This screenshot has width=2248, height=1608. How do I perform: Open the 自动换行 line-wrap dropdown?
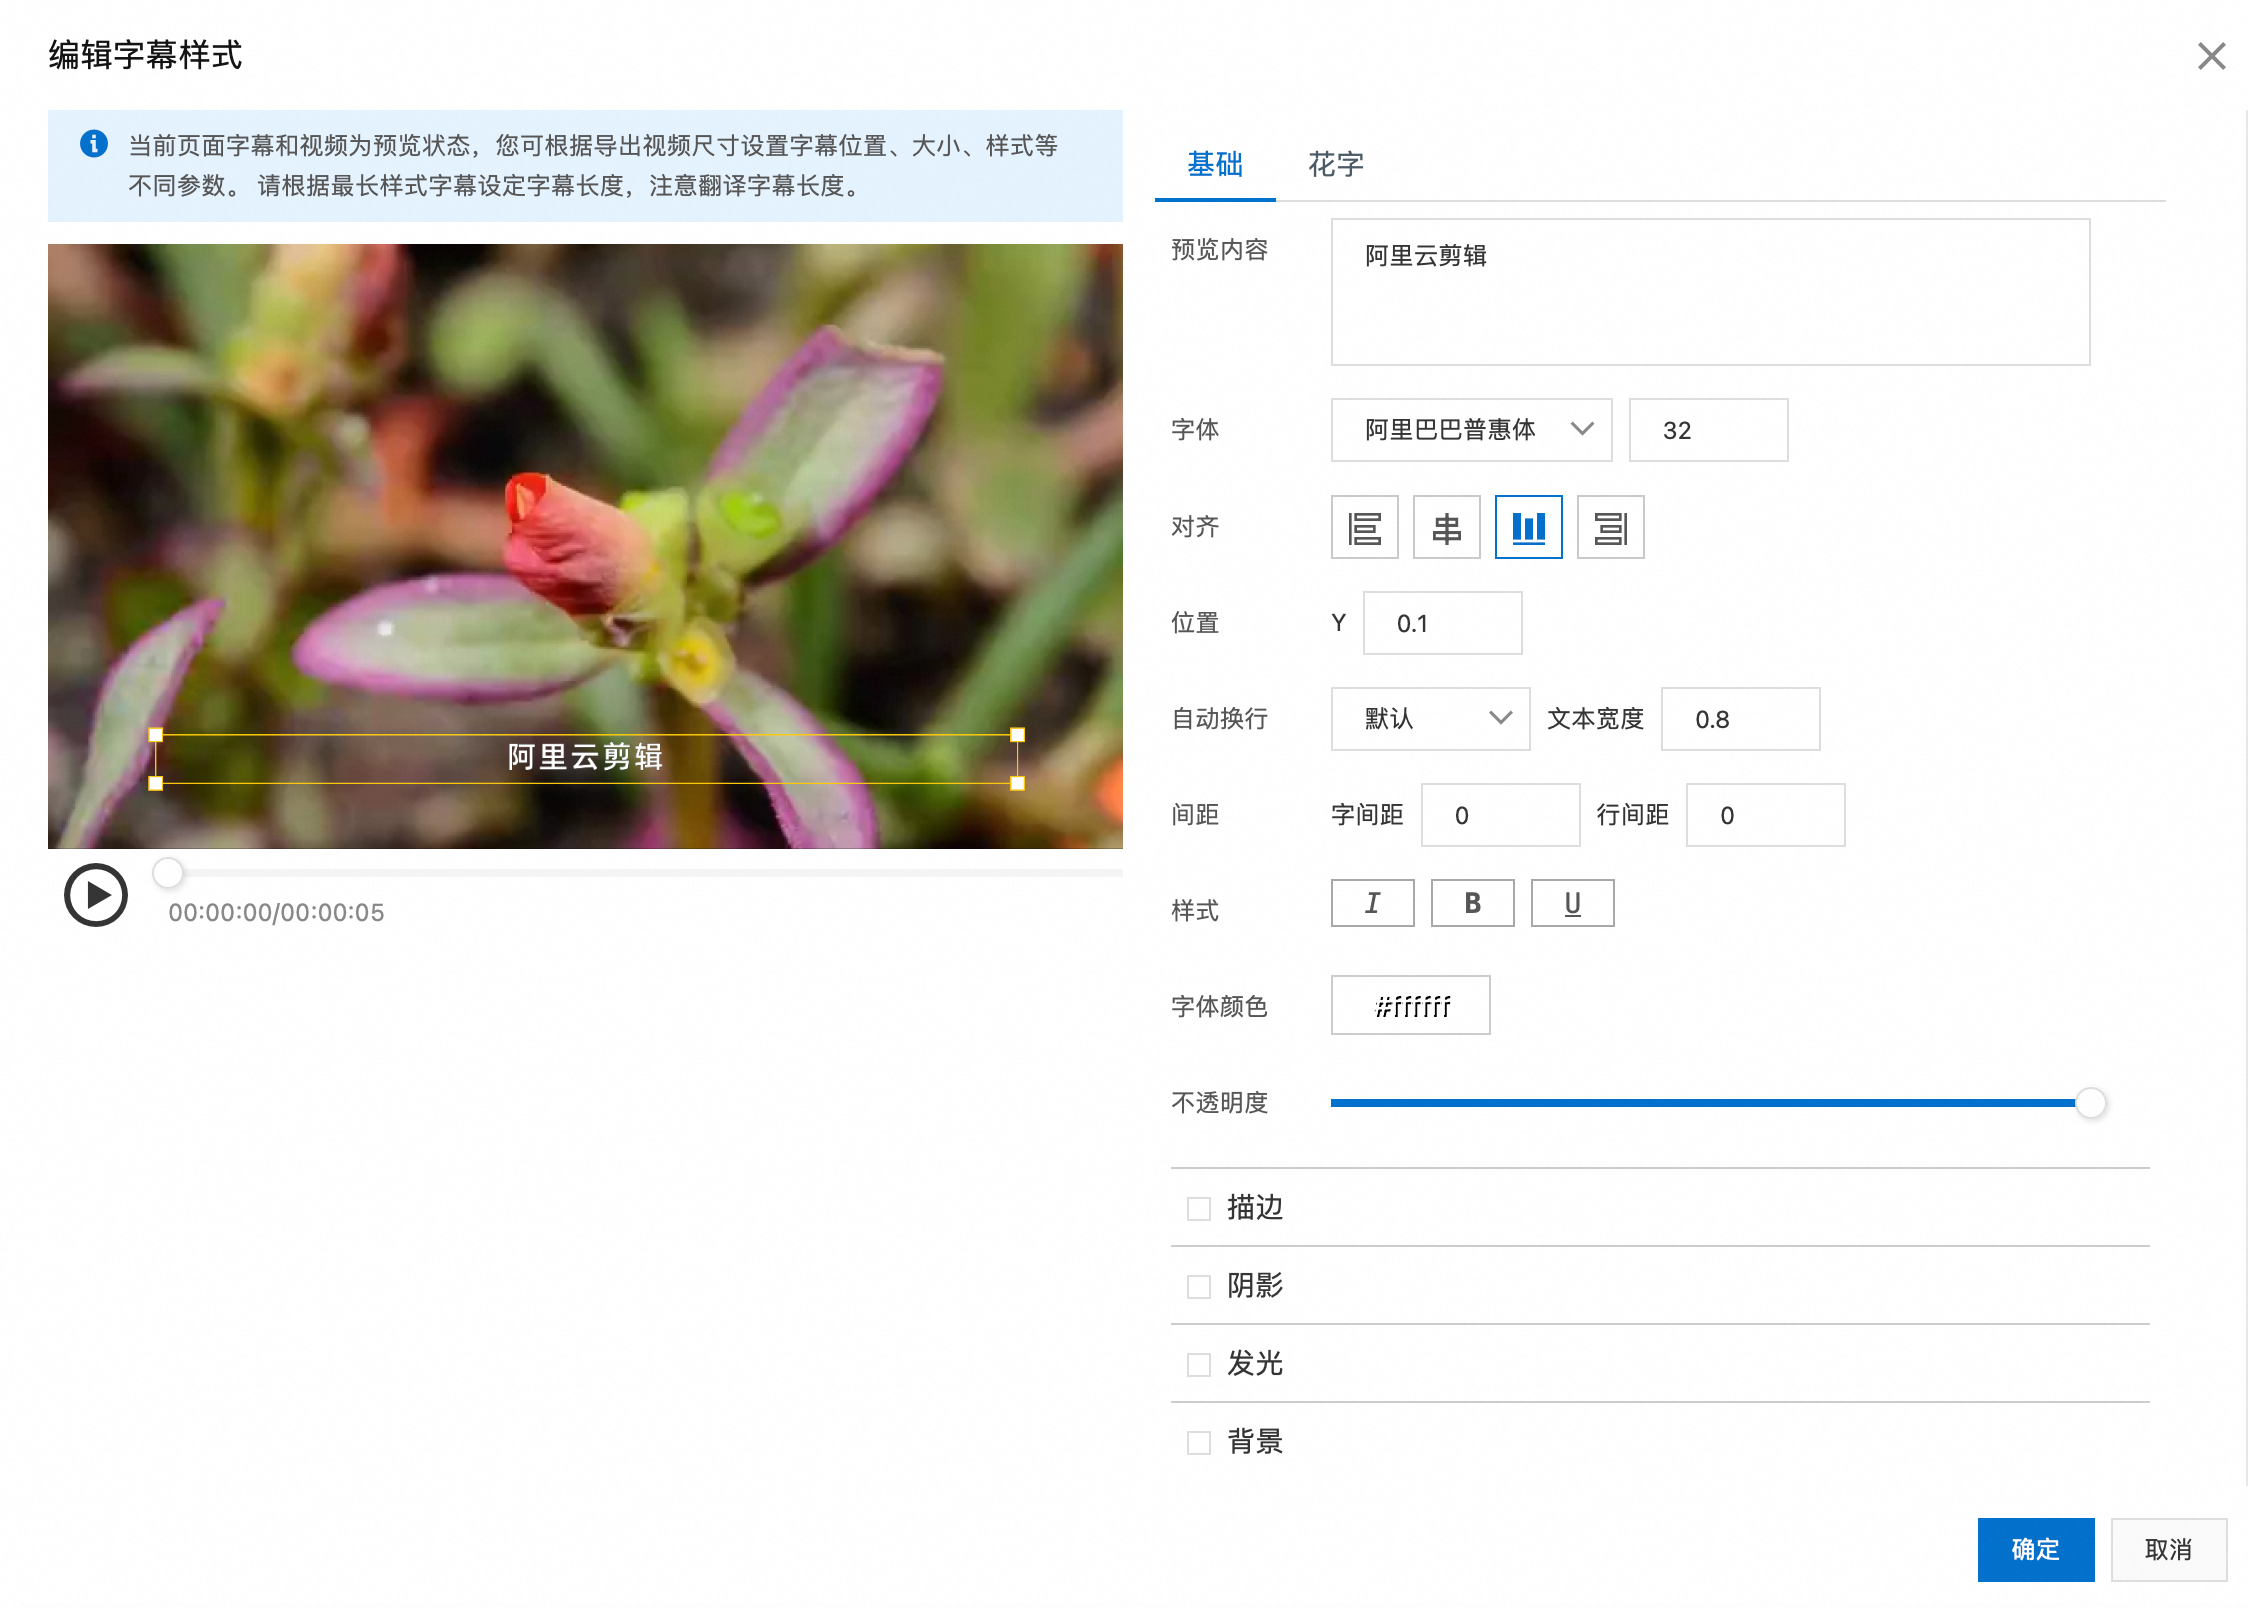[x=1429, y=718]
